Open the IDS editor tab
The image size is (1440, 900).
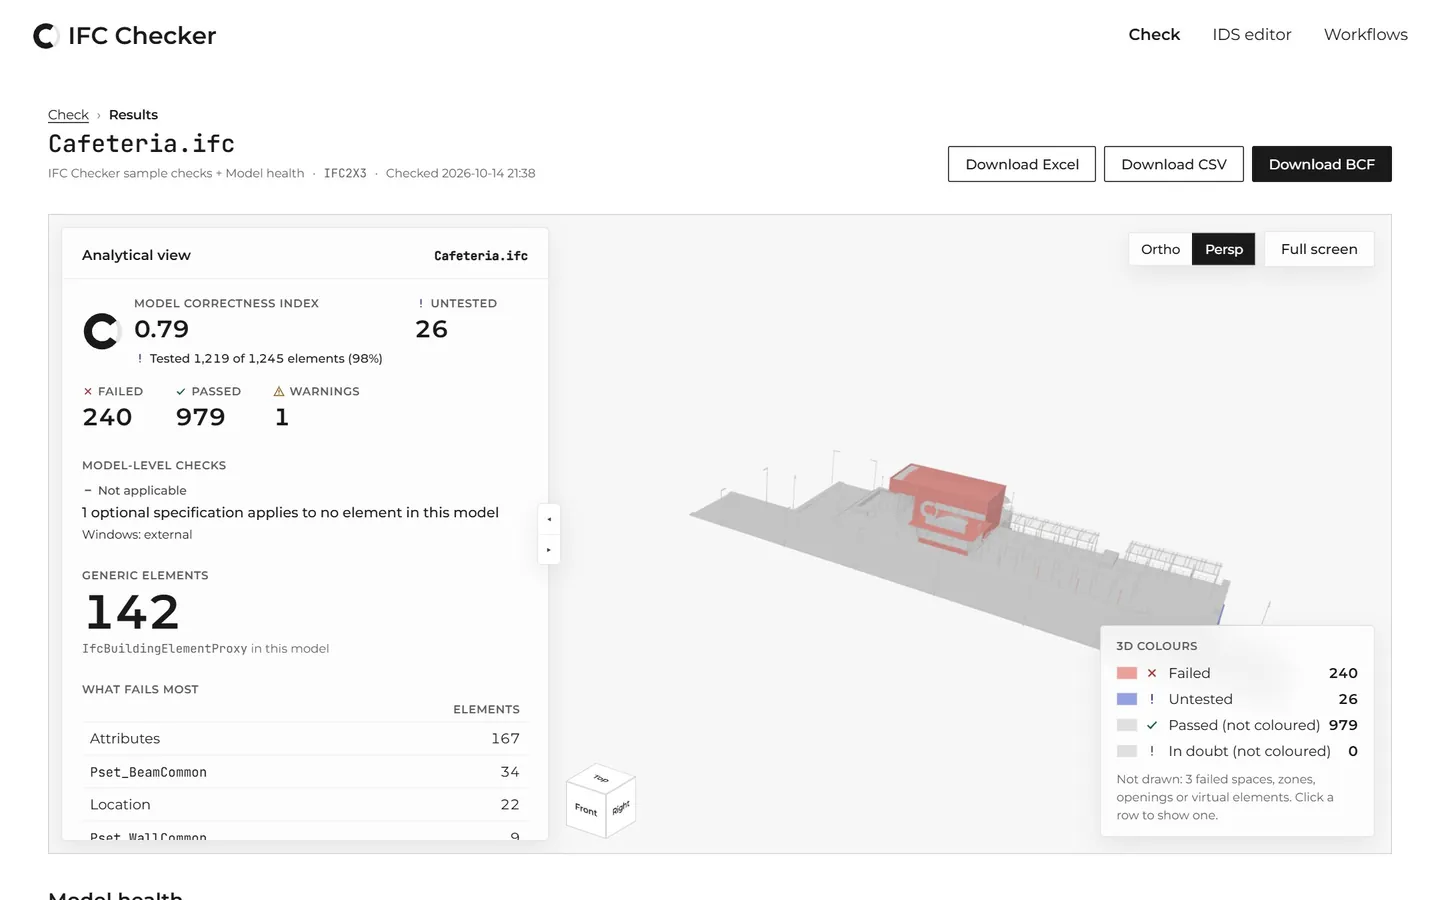tap(1252, 34)
